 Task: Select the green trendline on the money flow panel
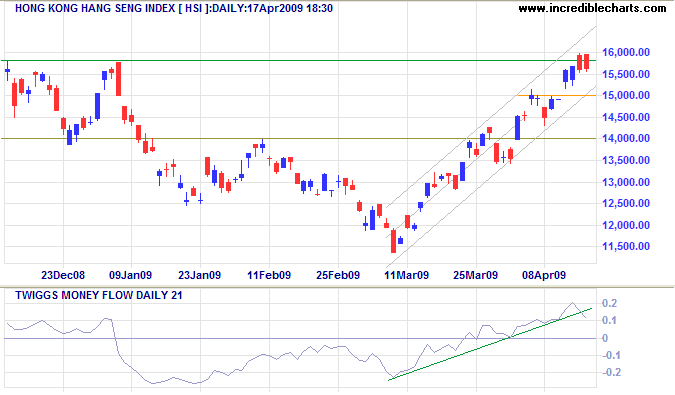point(490,344)
